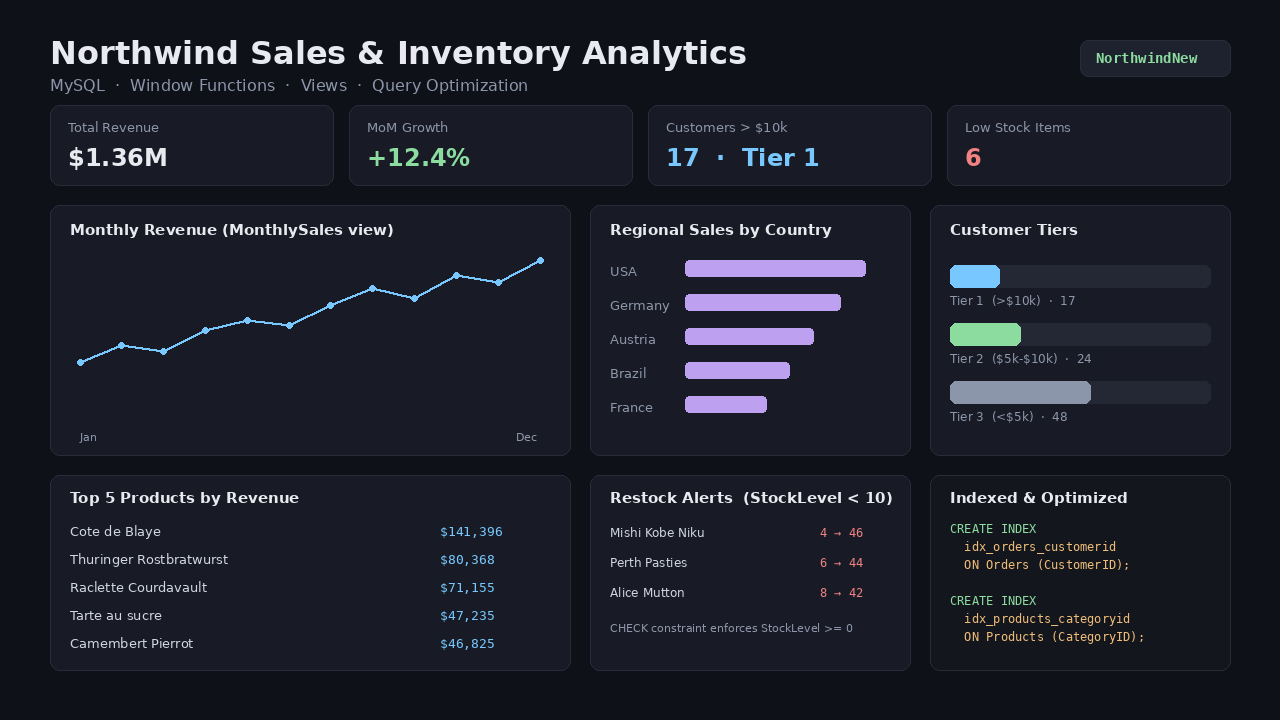Image resolution: width=1280 pixels, height=720 pixels.
Task: Click the Low Stock Items value 6
Action: pyautogui.click(x=973, y=158)
